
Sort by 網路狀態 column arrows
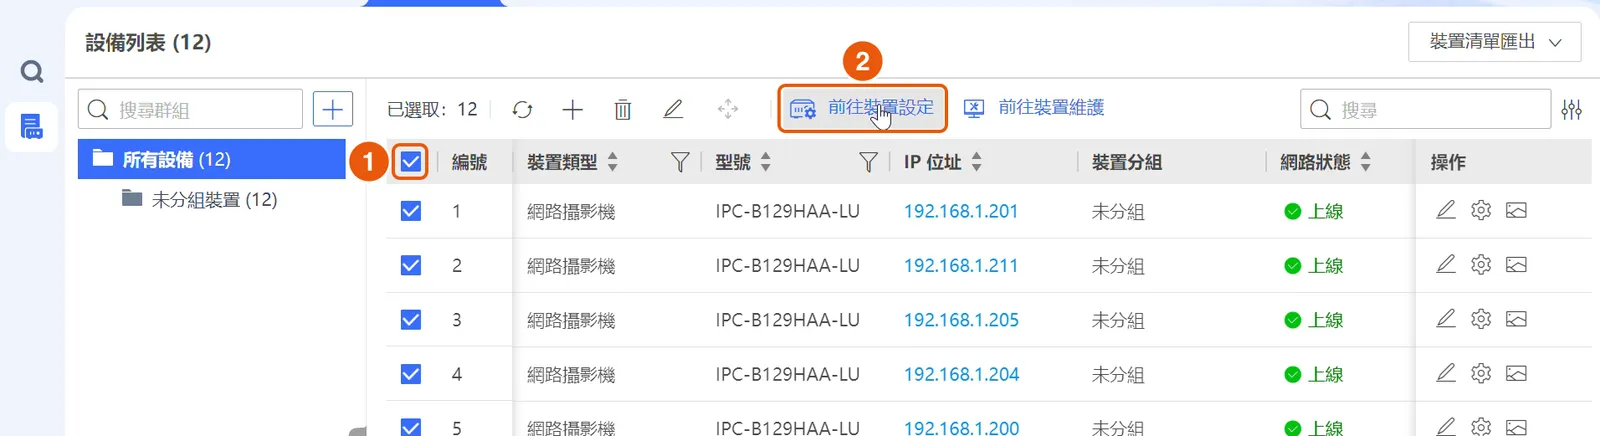click(1366, 162)
